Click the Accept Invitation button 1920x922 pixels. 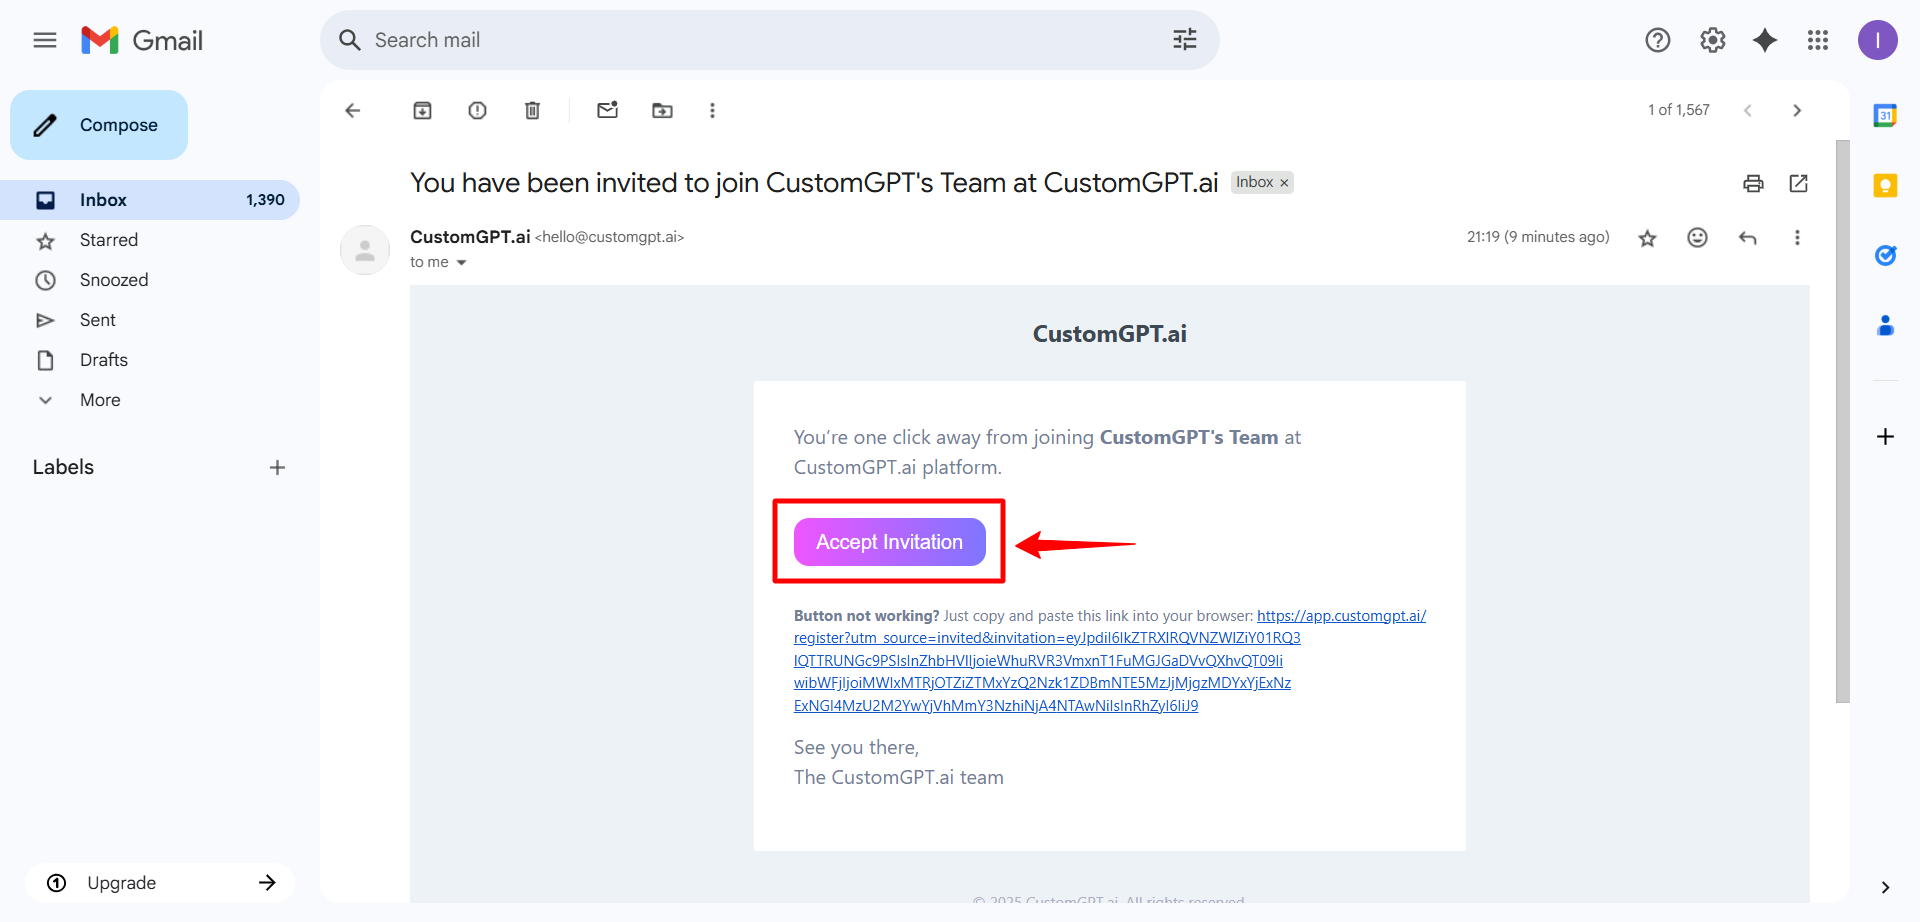[890, 542]
